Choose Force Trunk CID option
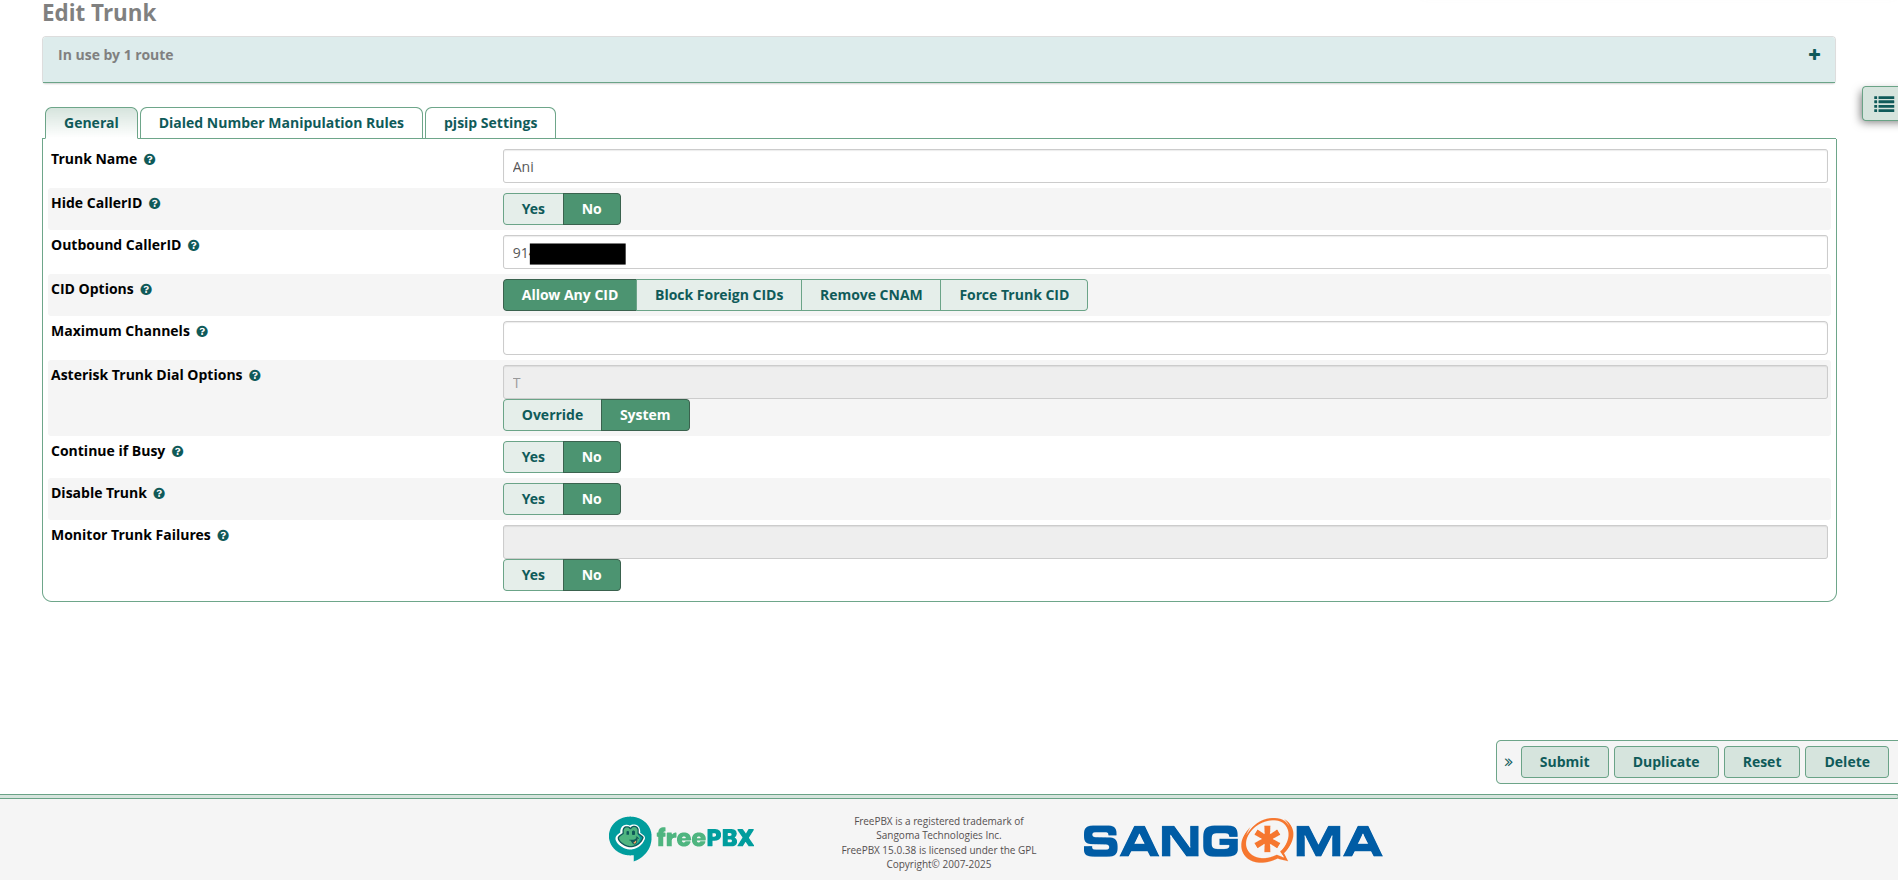Image resolution: width=1898 pixels, height=880 pixels. pyautogui.click(x=1013, y=295)
